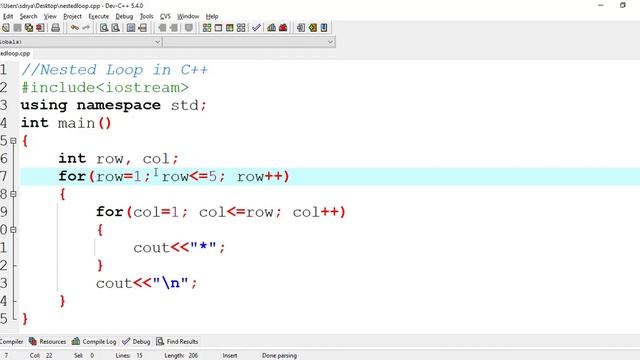
Task: Click 'col<=row' in the inner for loop
Action: (236, 212)
